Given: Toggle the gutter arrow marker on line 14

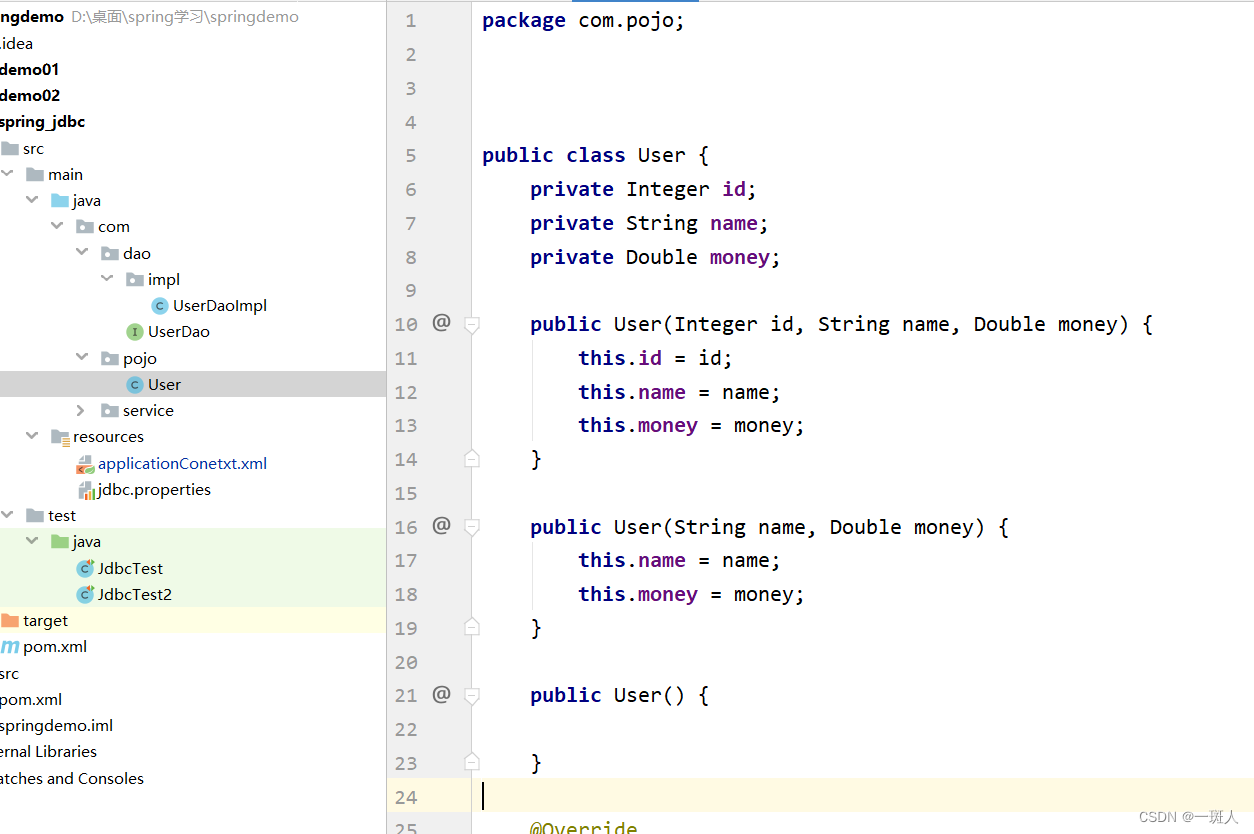Looking at the screenshot, I should 470,459.
